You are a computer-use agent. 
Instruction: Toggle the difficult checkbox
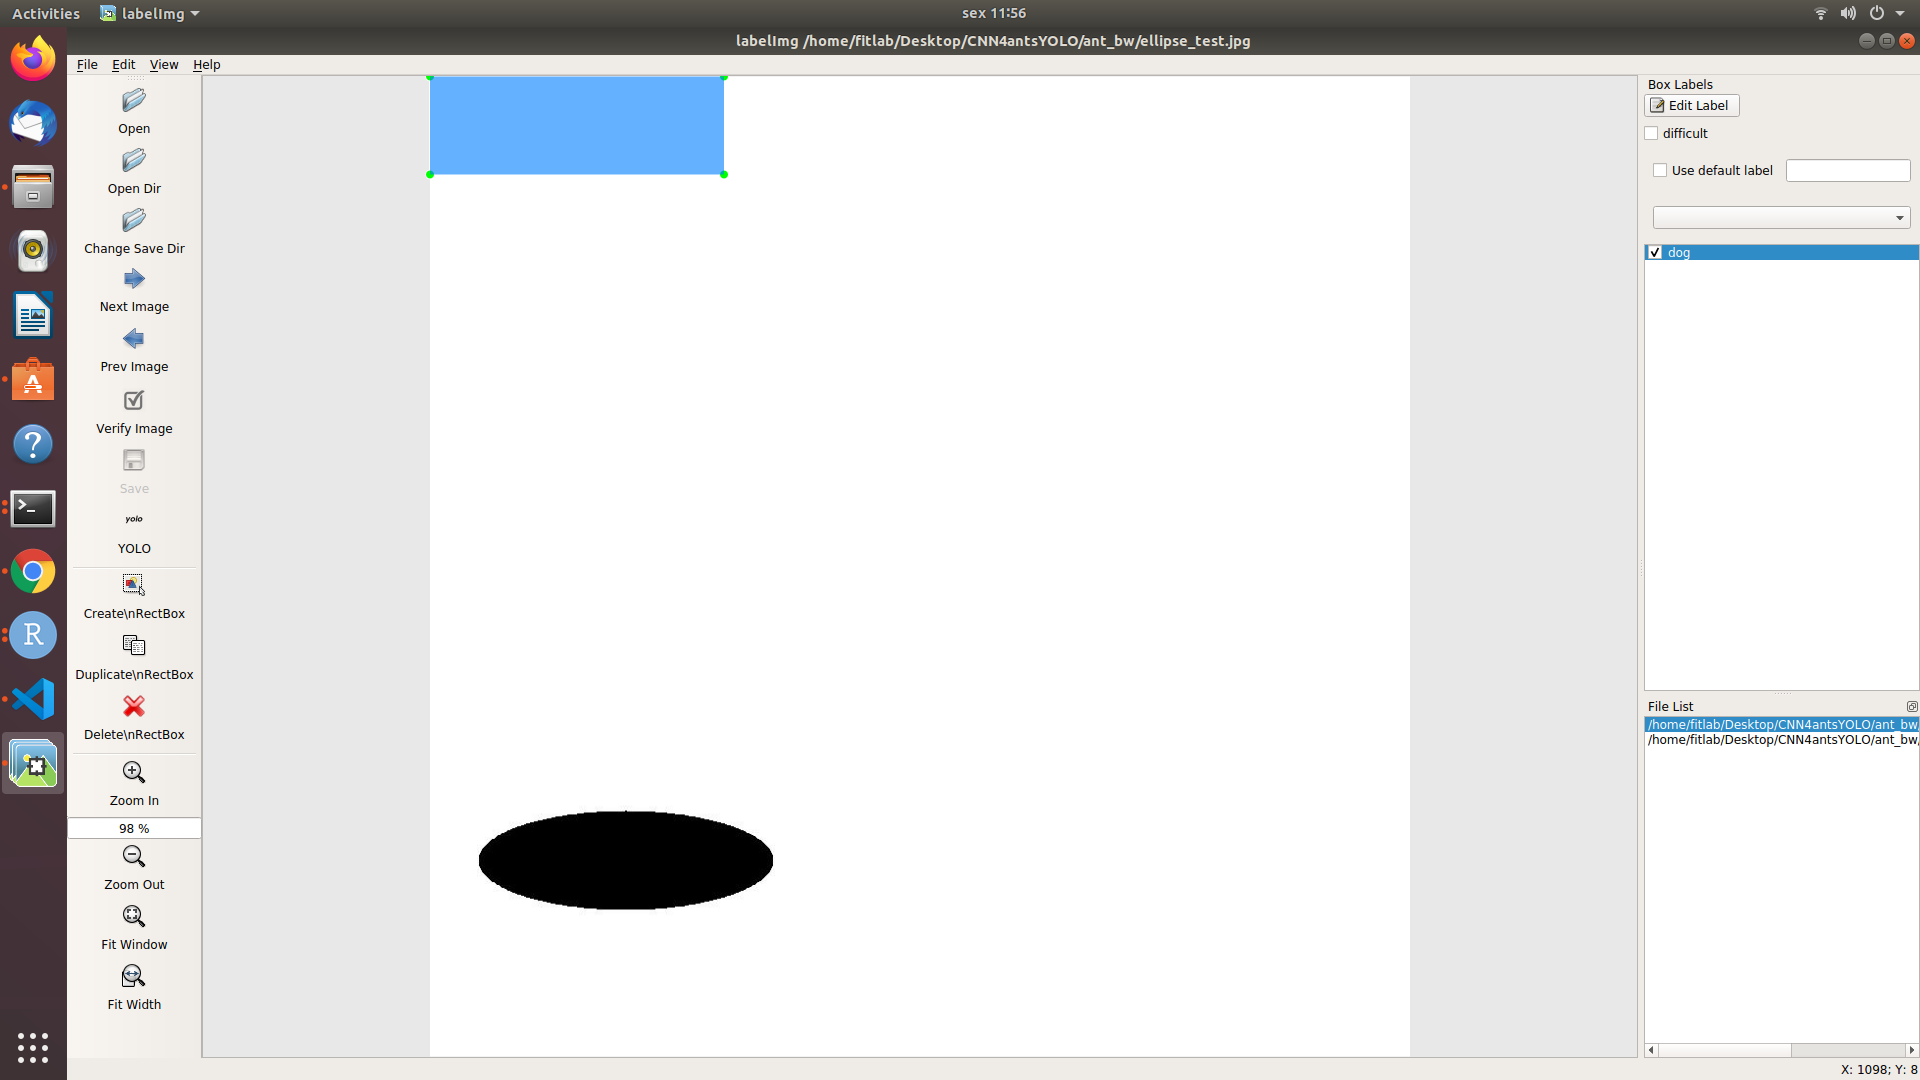(1651, 133)
